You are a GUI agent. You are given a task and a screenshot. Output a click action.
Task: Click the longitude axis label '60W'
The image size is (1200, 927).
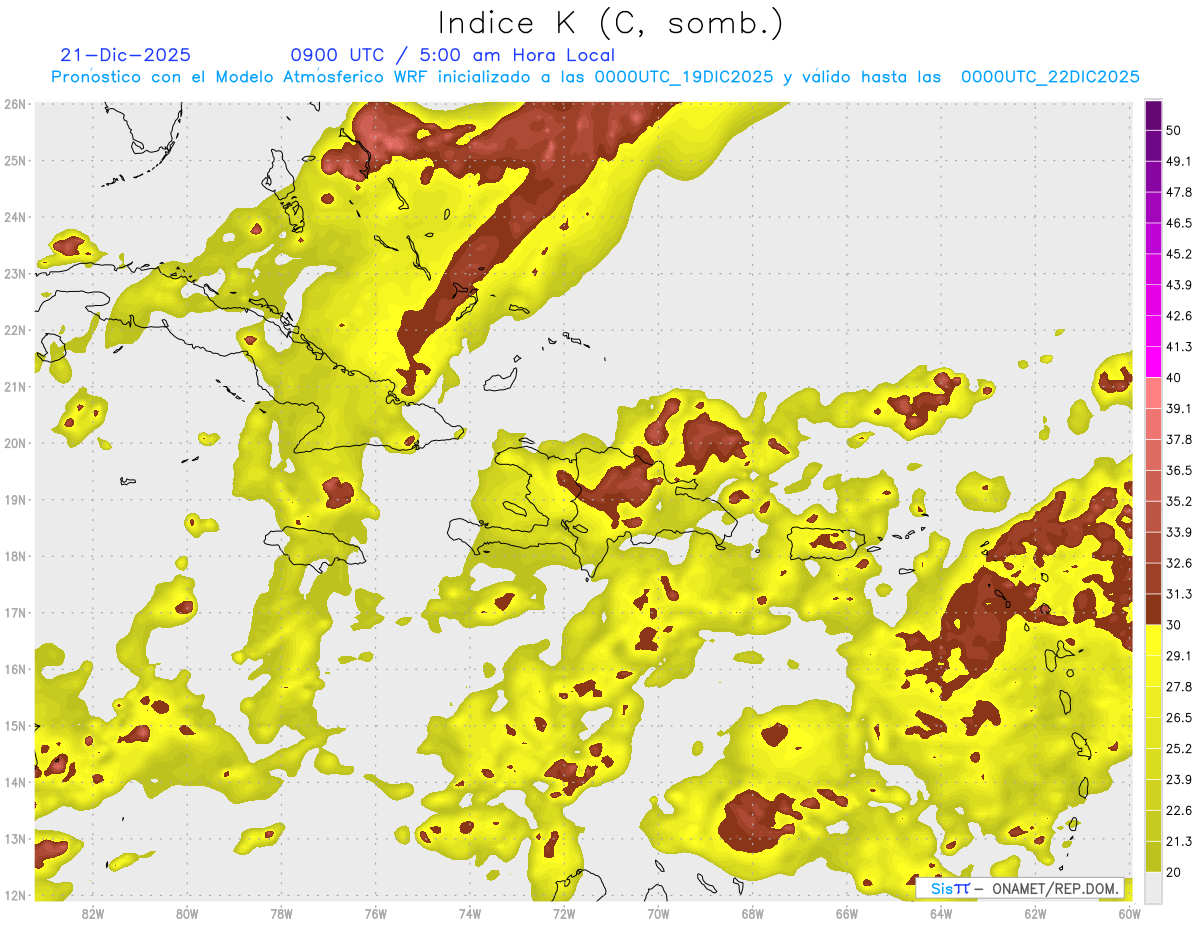pyautogui.click(x=1130, y=913)
